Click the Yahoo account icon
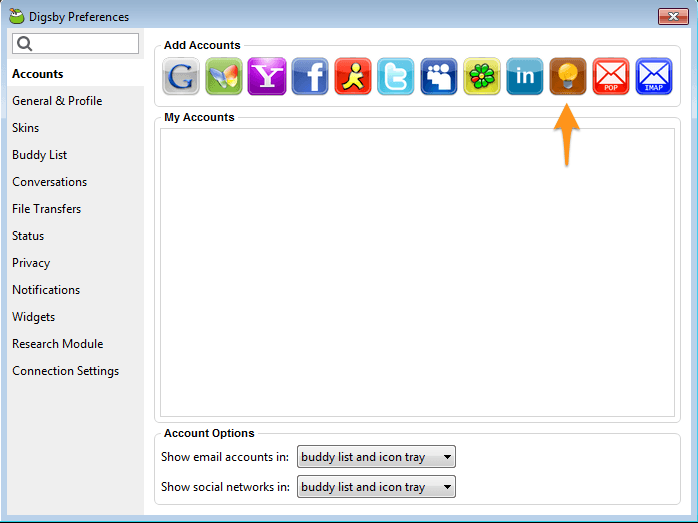Image resolution: width=698 pixels, height=523 pixels. click(267, 76)
